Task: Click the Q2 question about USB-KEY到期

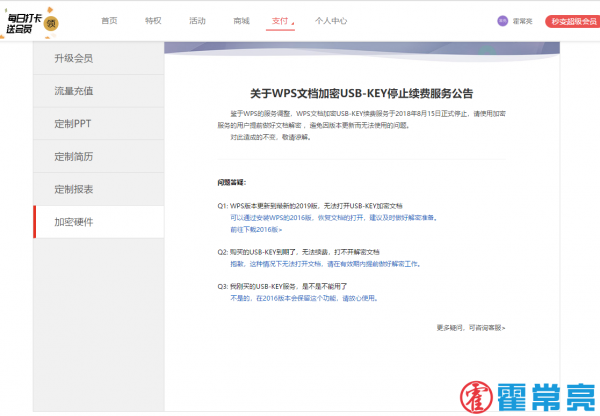Action: point(298,252)
